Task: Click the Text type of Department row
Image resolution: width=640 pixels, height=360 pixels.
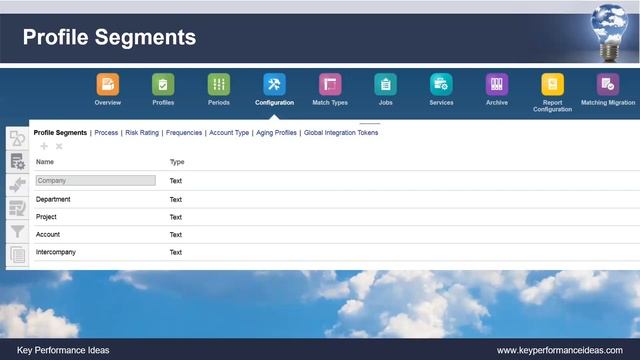Action: click(176, 199)
